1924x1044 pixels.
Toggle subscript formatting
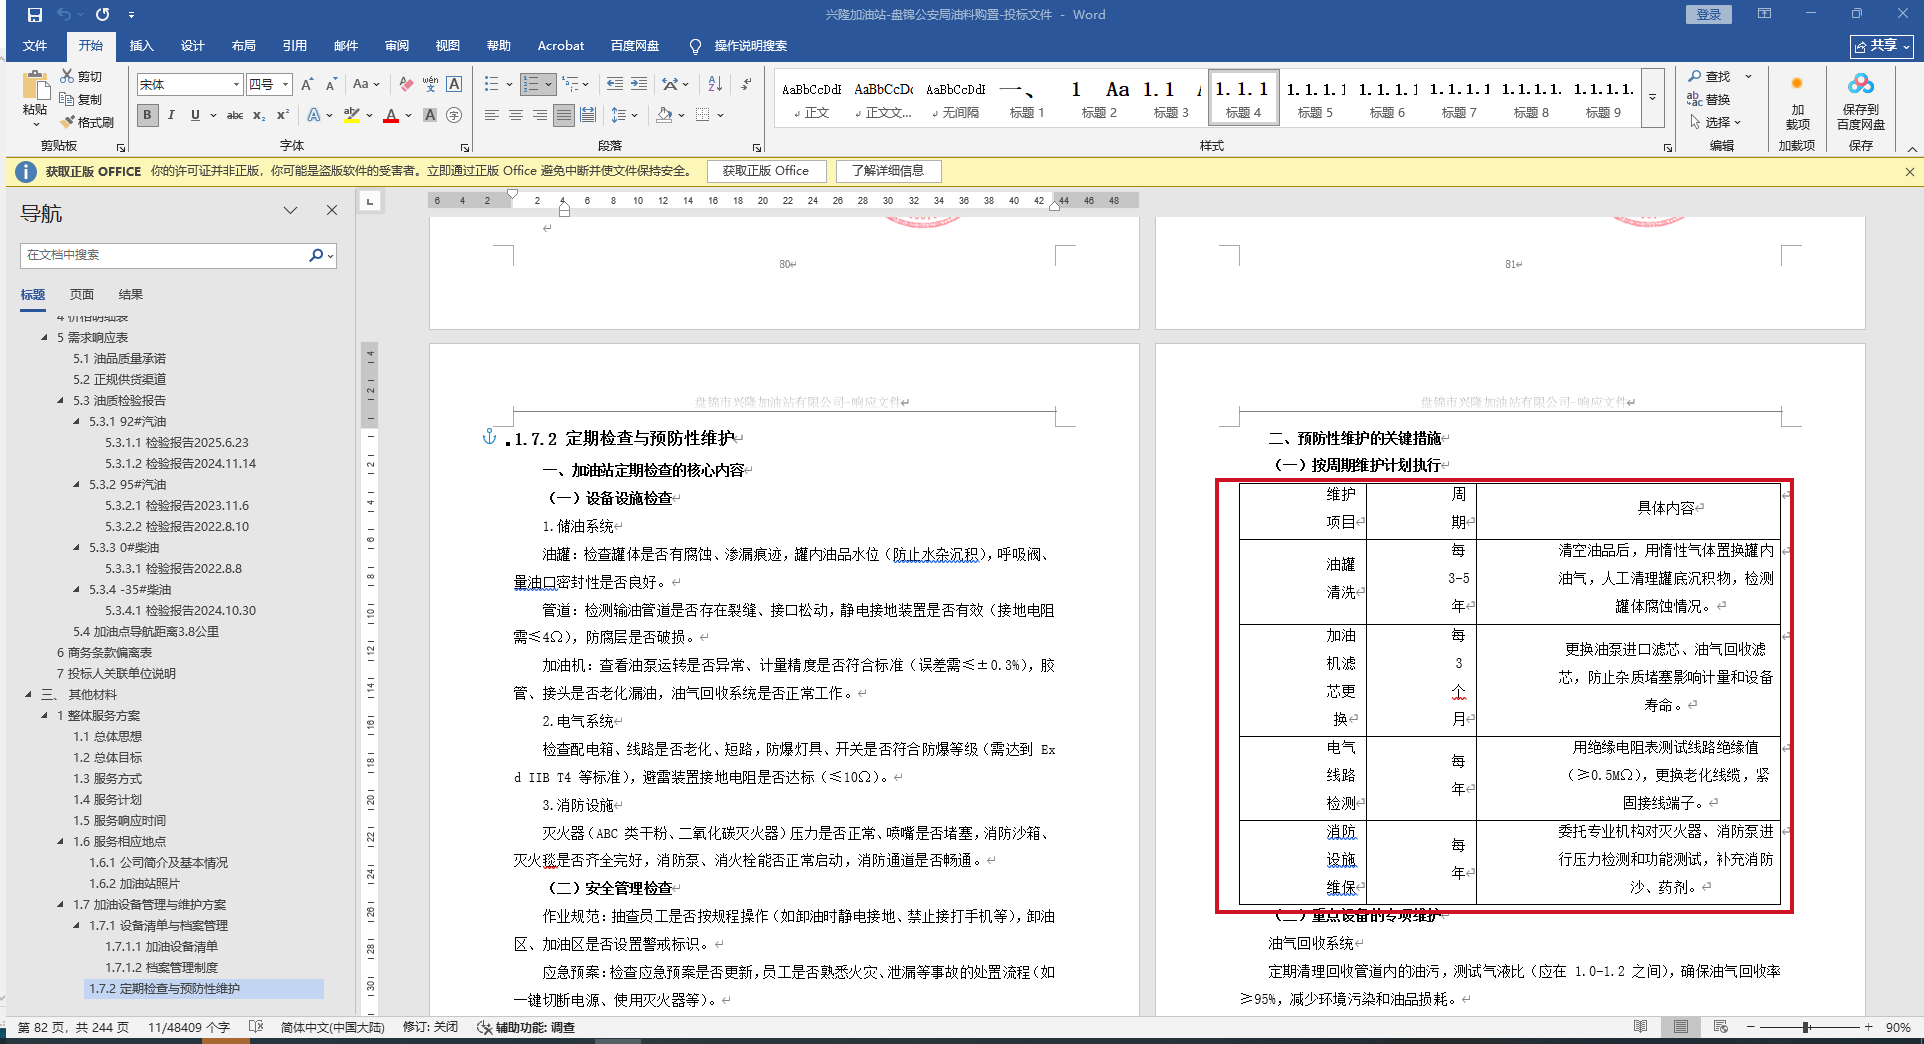pos(259,115)
